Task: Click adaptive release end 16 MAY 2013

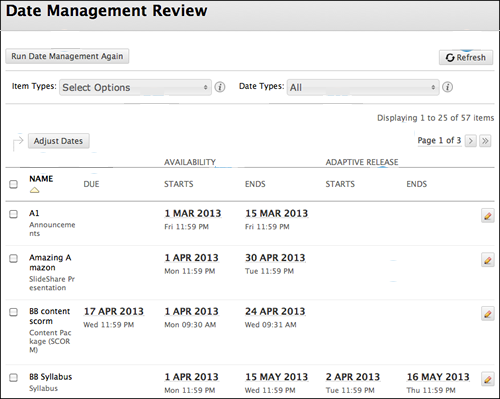Action: [438, 377]
